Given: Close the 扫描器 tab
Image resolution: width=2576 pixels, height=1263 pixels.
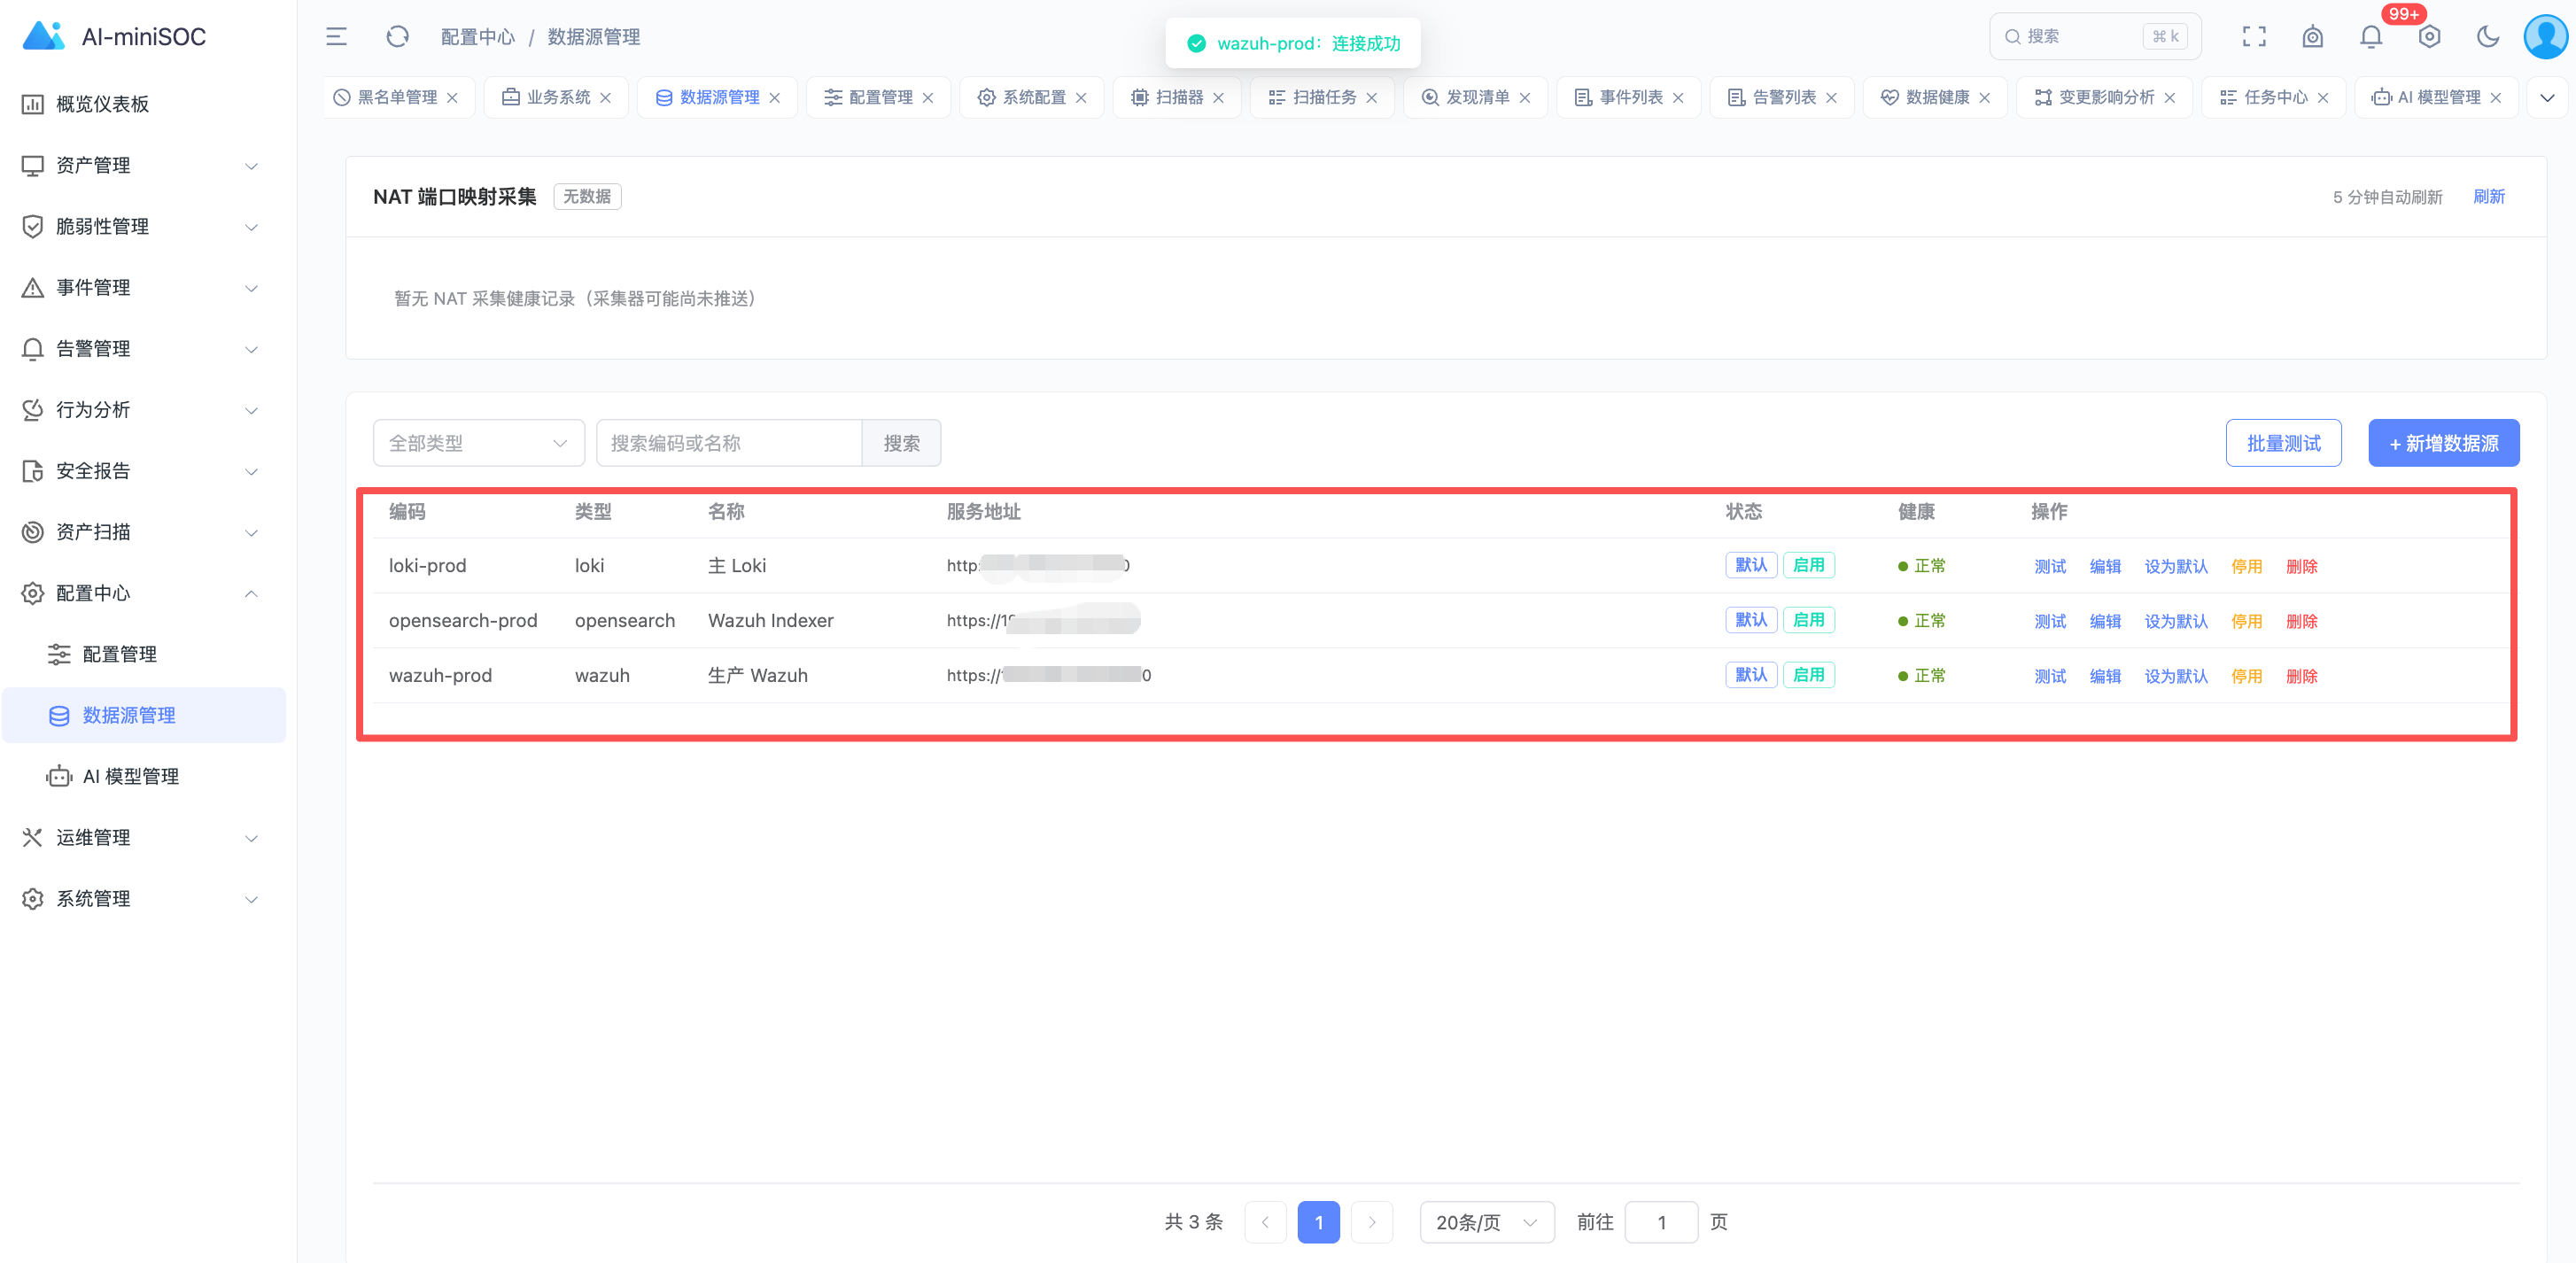Looking at the screenshot, I should (1218, 98).
